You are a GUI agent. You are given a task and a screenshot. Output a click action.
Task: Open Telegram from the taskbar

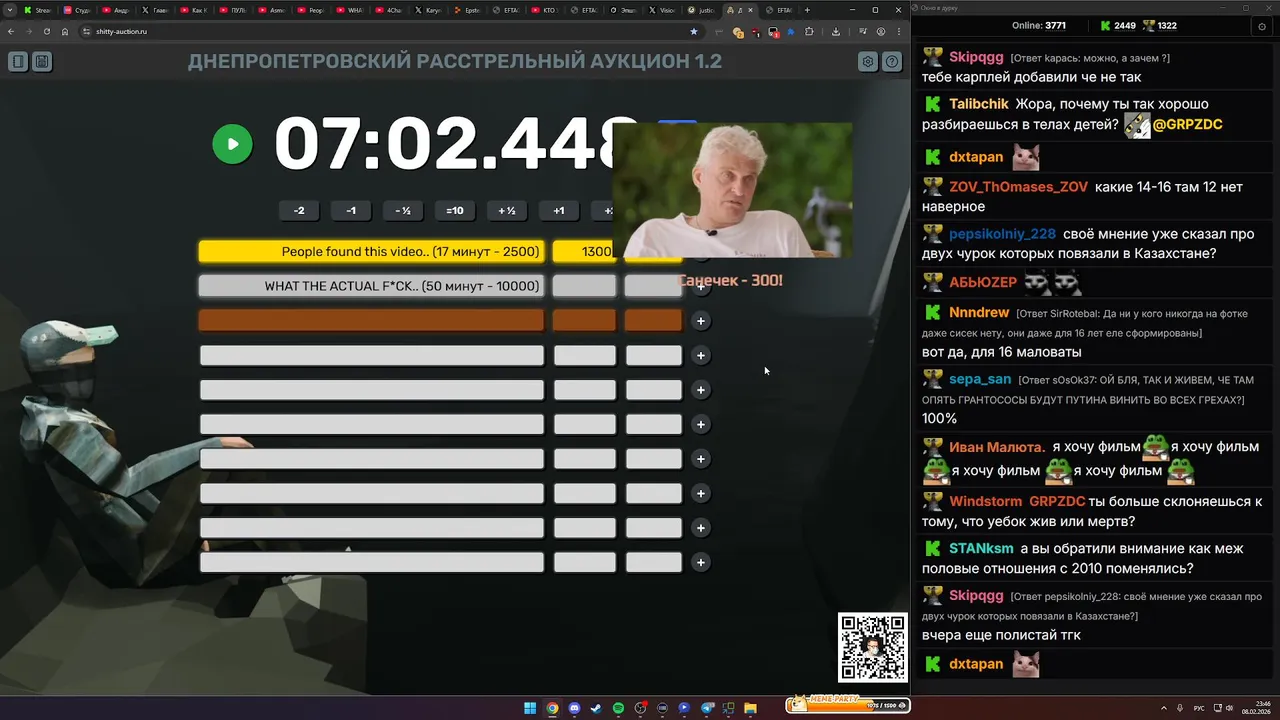[x=707, y=708]
